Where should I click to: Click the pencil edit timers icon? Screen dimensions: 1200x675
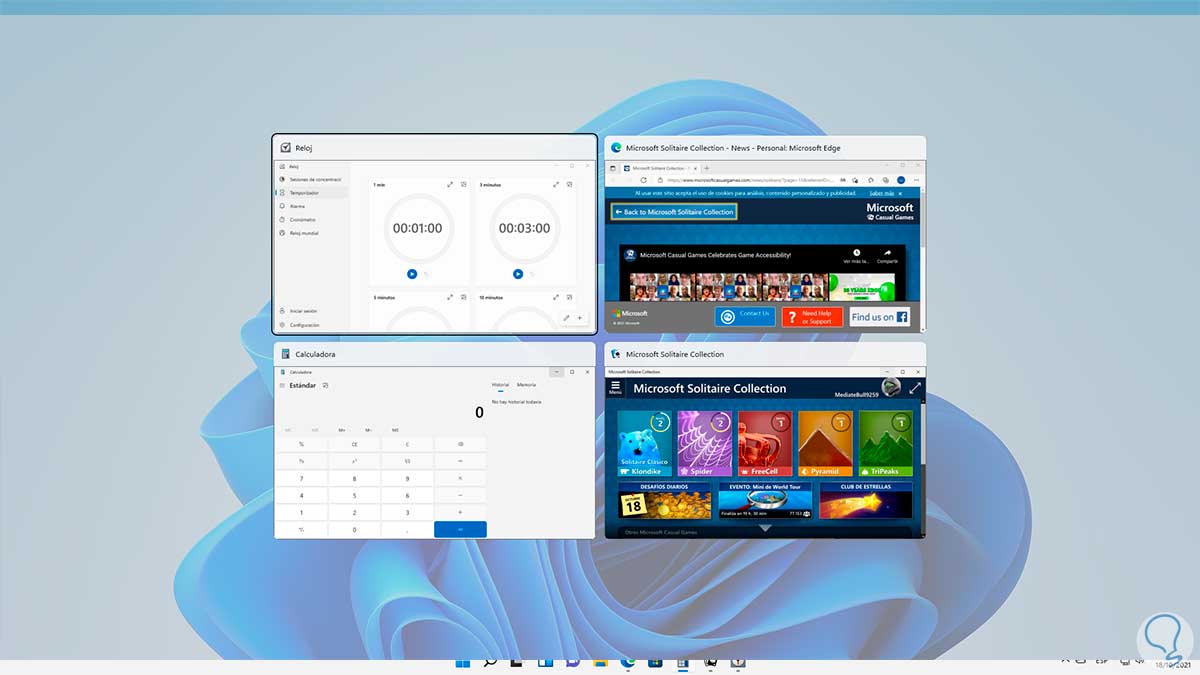pos(566,318)
